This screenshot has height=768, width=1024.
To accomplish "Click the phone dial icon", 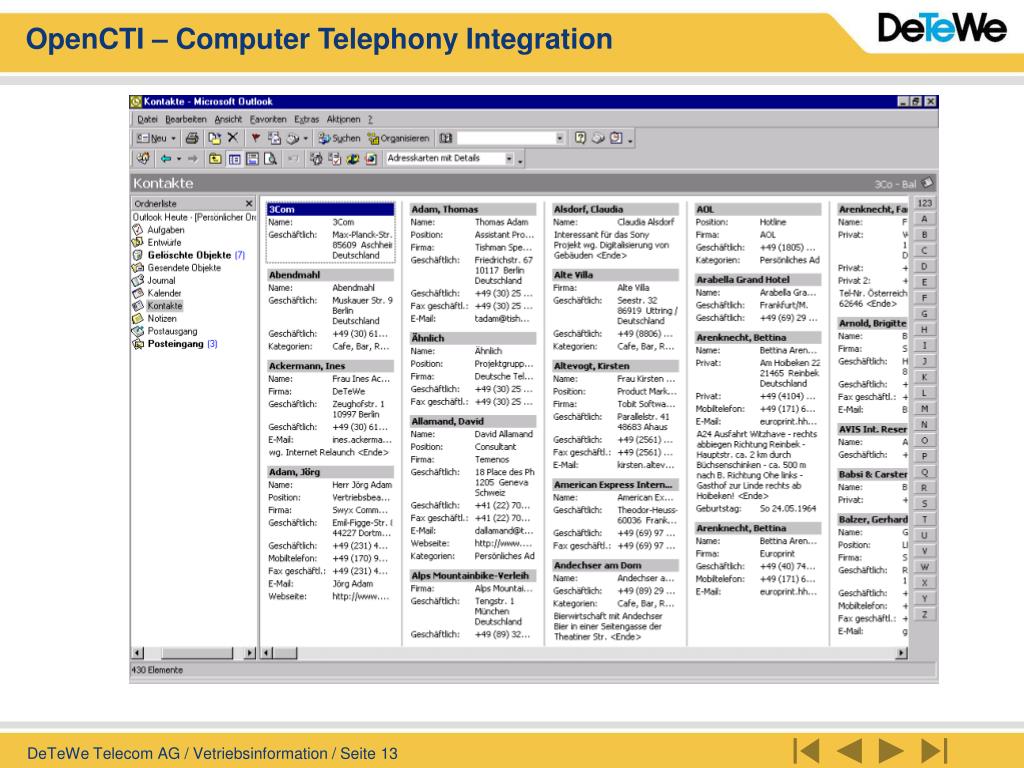I will point(293,138).
